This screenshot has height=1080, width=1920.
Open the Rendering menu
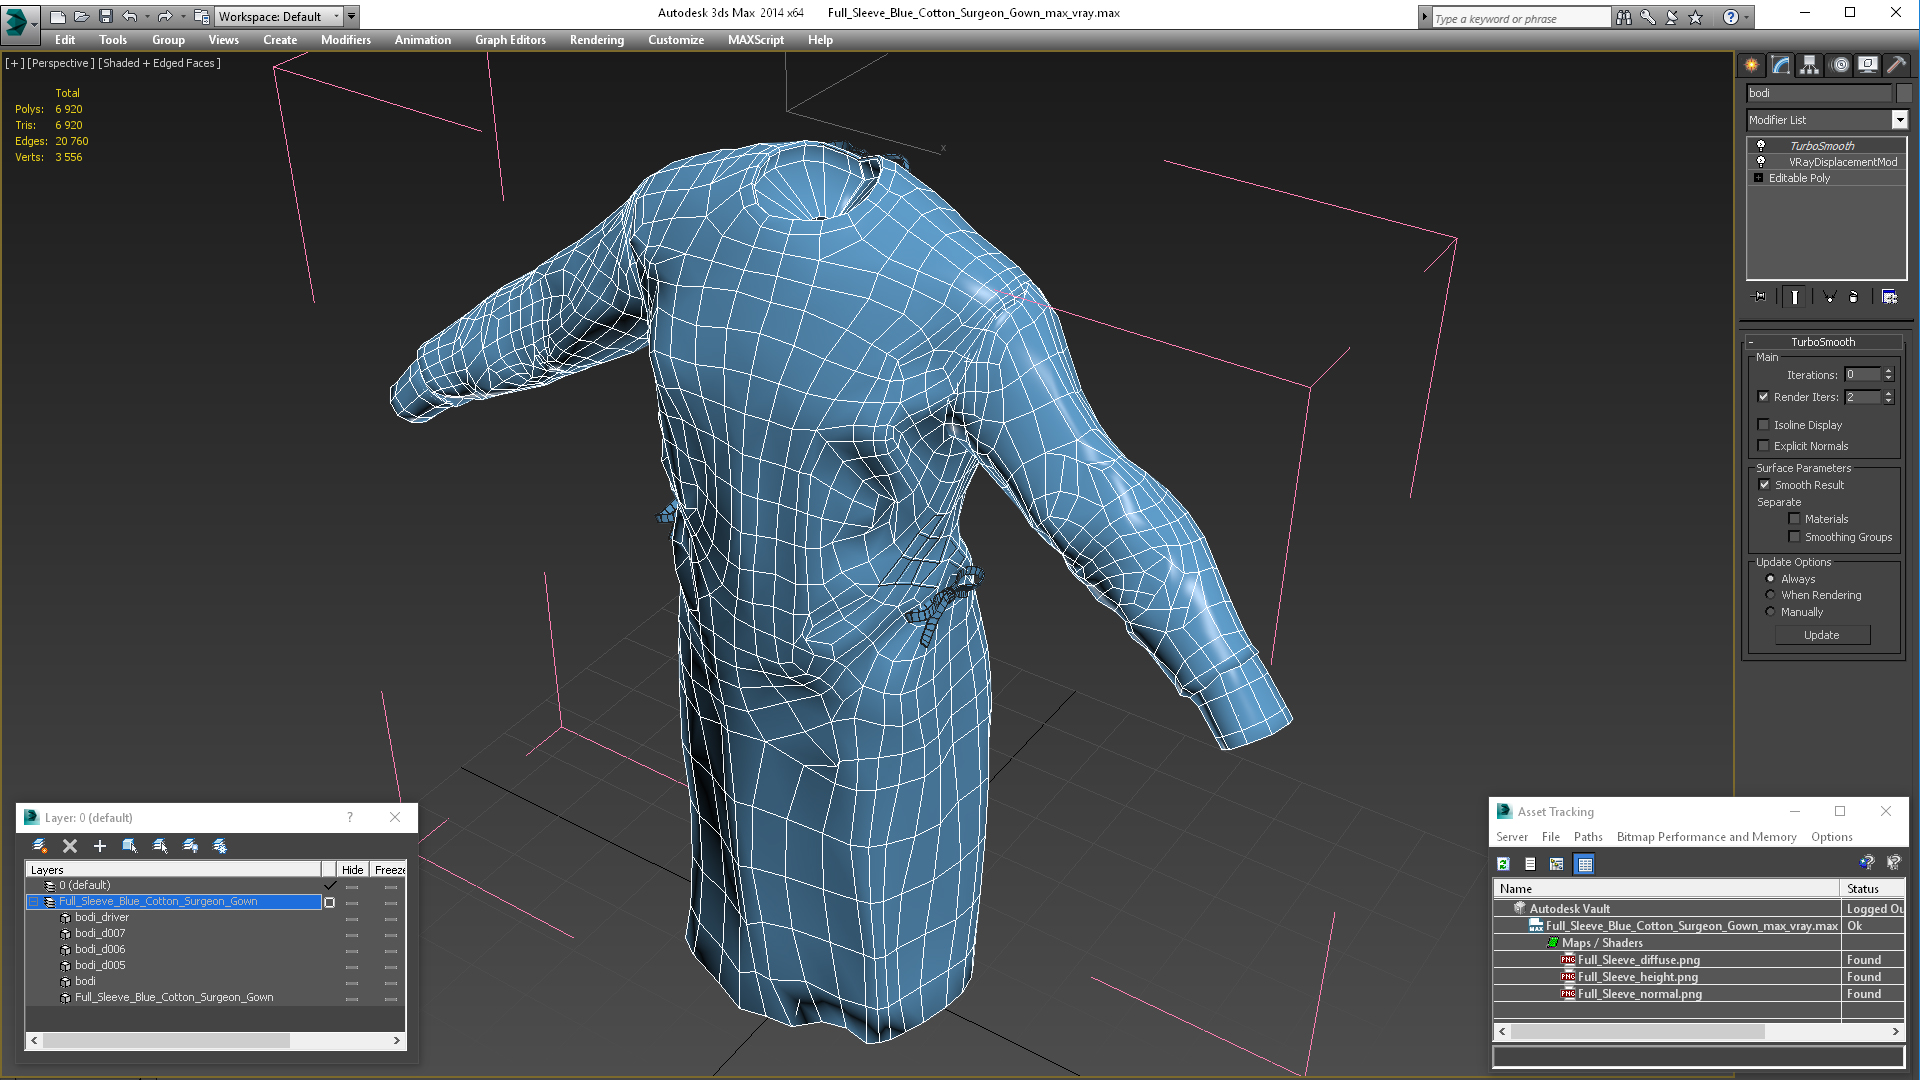(x=596, y=40)
